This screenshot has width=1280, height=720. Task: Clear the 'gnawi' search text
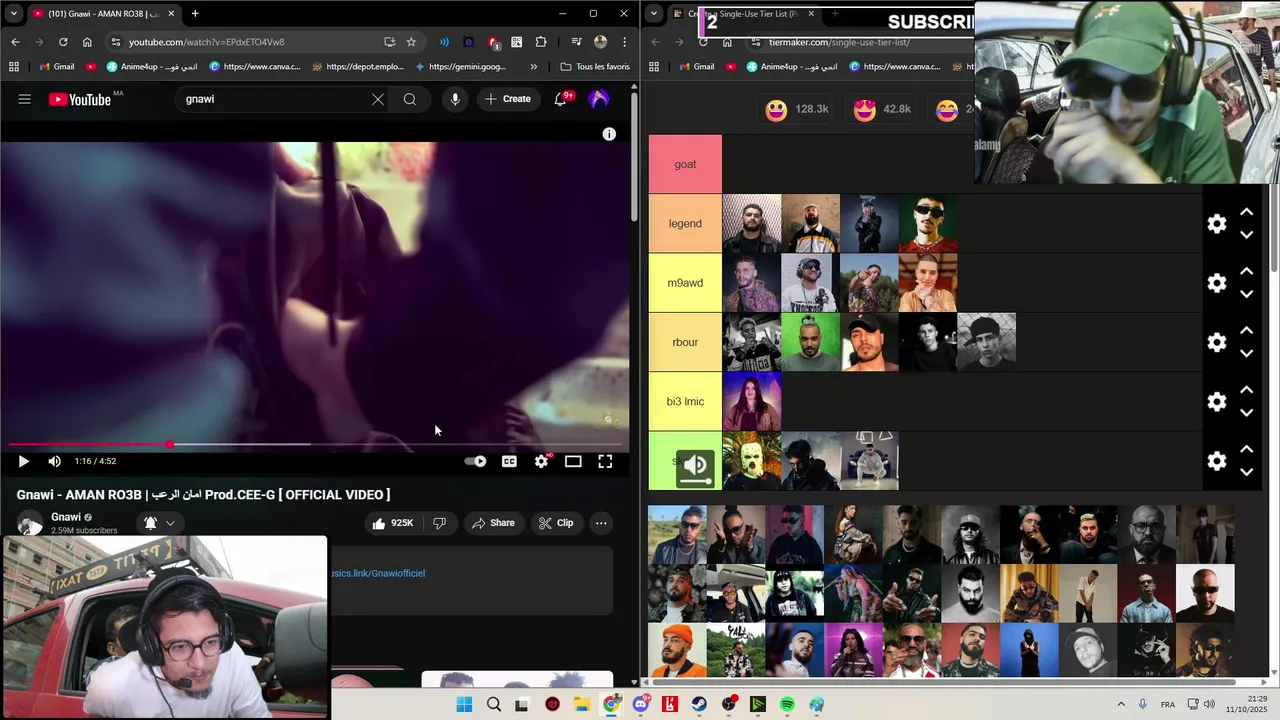tap(378, 99)
